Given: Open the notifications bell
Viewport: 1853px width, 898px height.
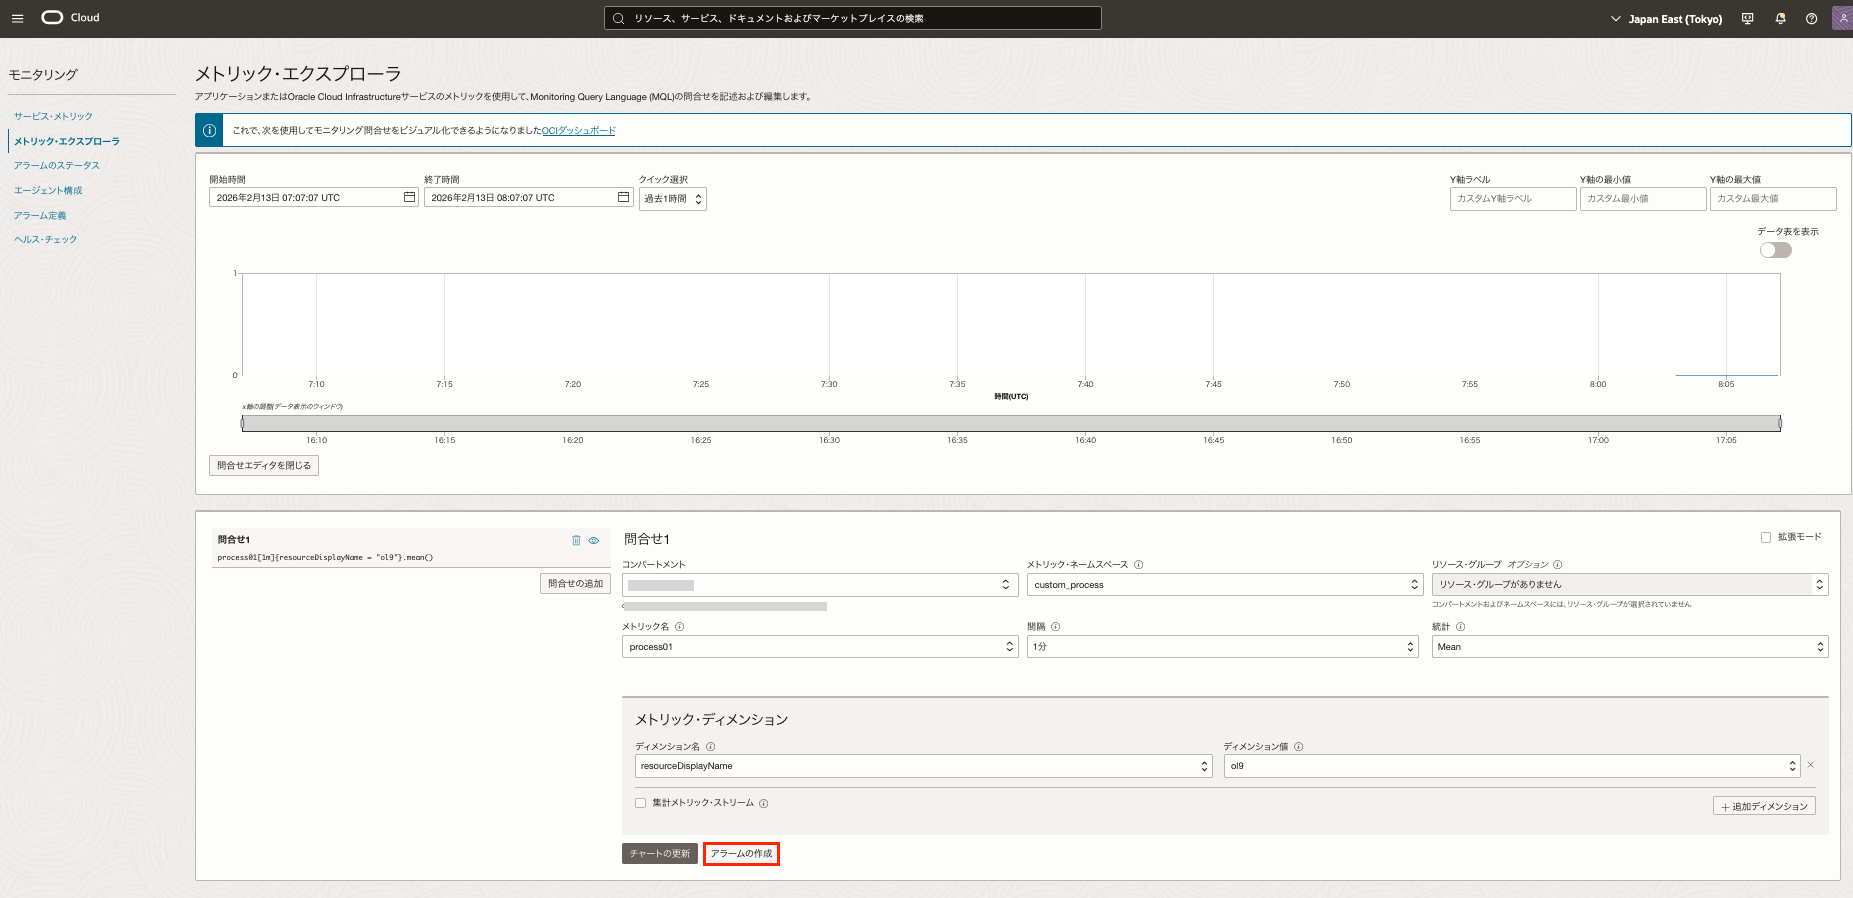Looking at the screenshot, I should pyautogui.click(x=1780, y=19).
